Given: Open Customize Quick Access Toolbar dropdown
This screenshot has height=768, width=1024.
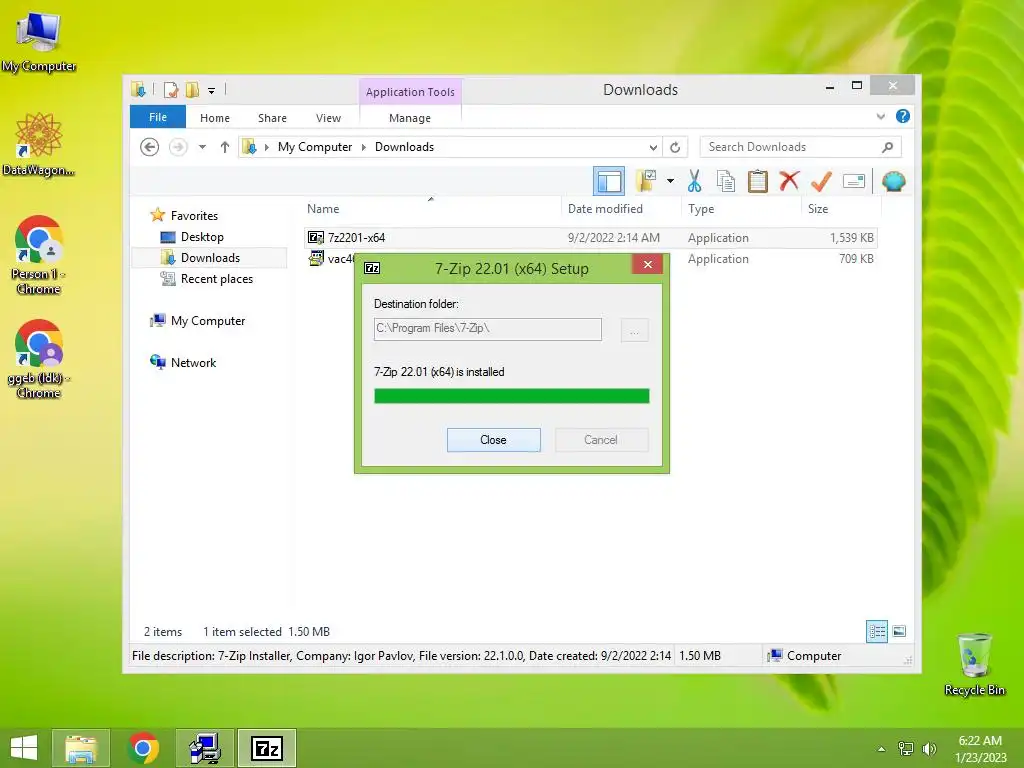Looking at the screenshot, I should click(212, 91).
